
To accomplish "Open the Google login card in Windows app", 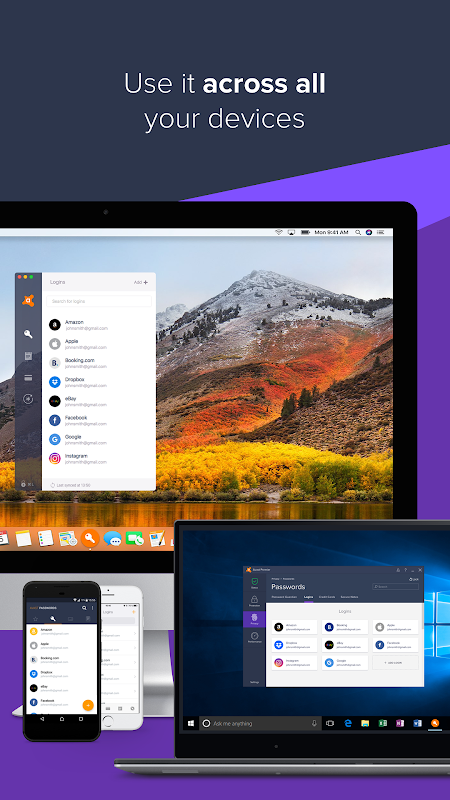I will pos(344,663).
